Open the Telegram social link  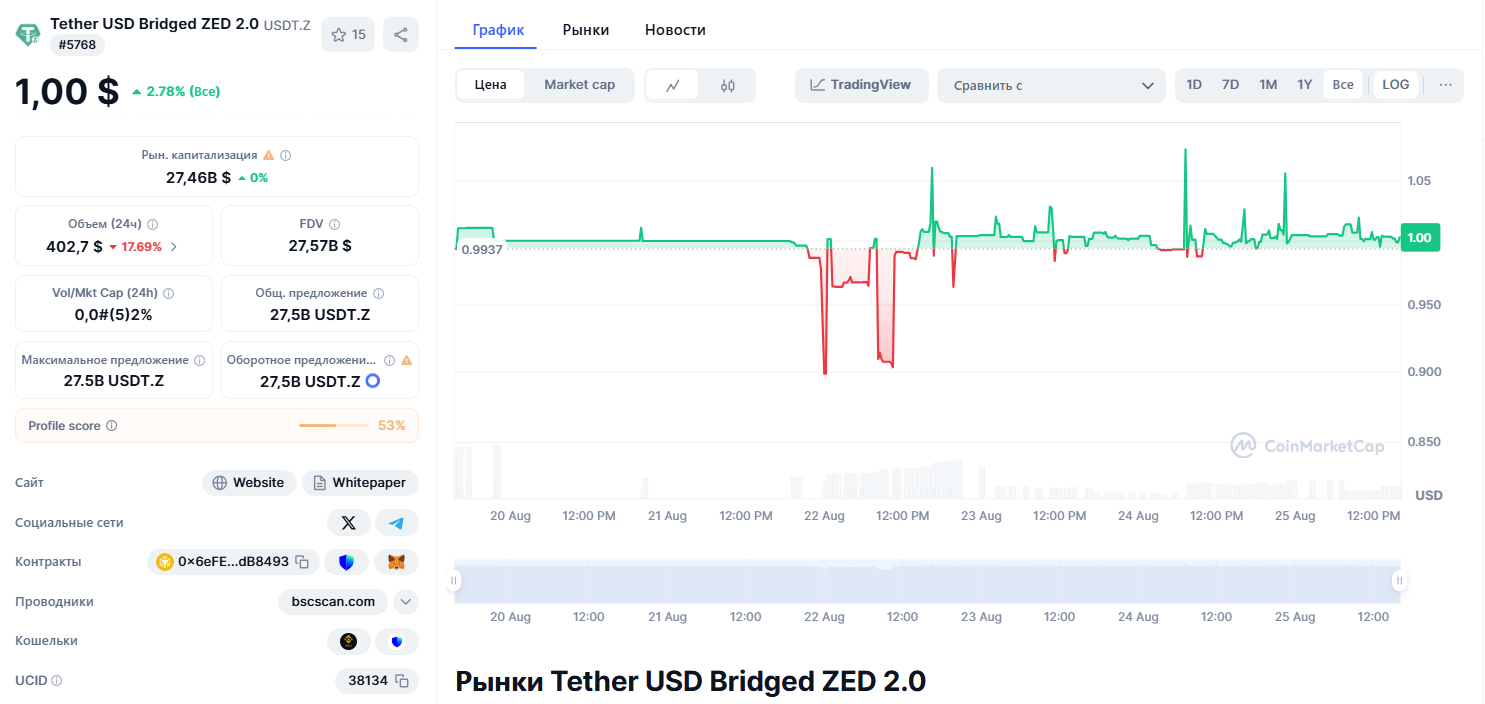(x=397, y=523)
